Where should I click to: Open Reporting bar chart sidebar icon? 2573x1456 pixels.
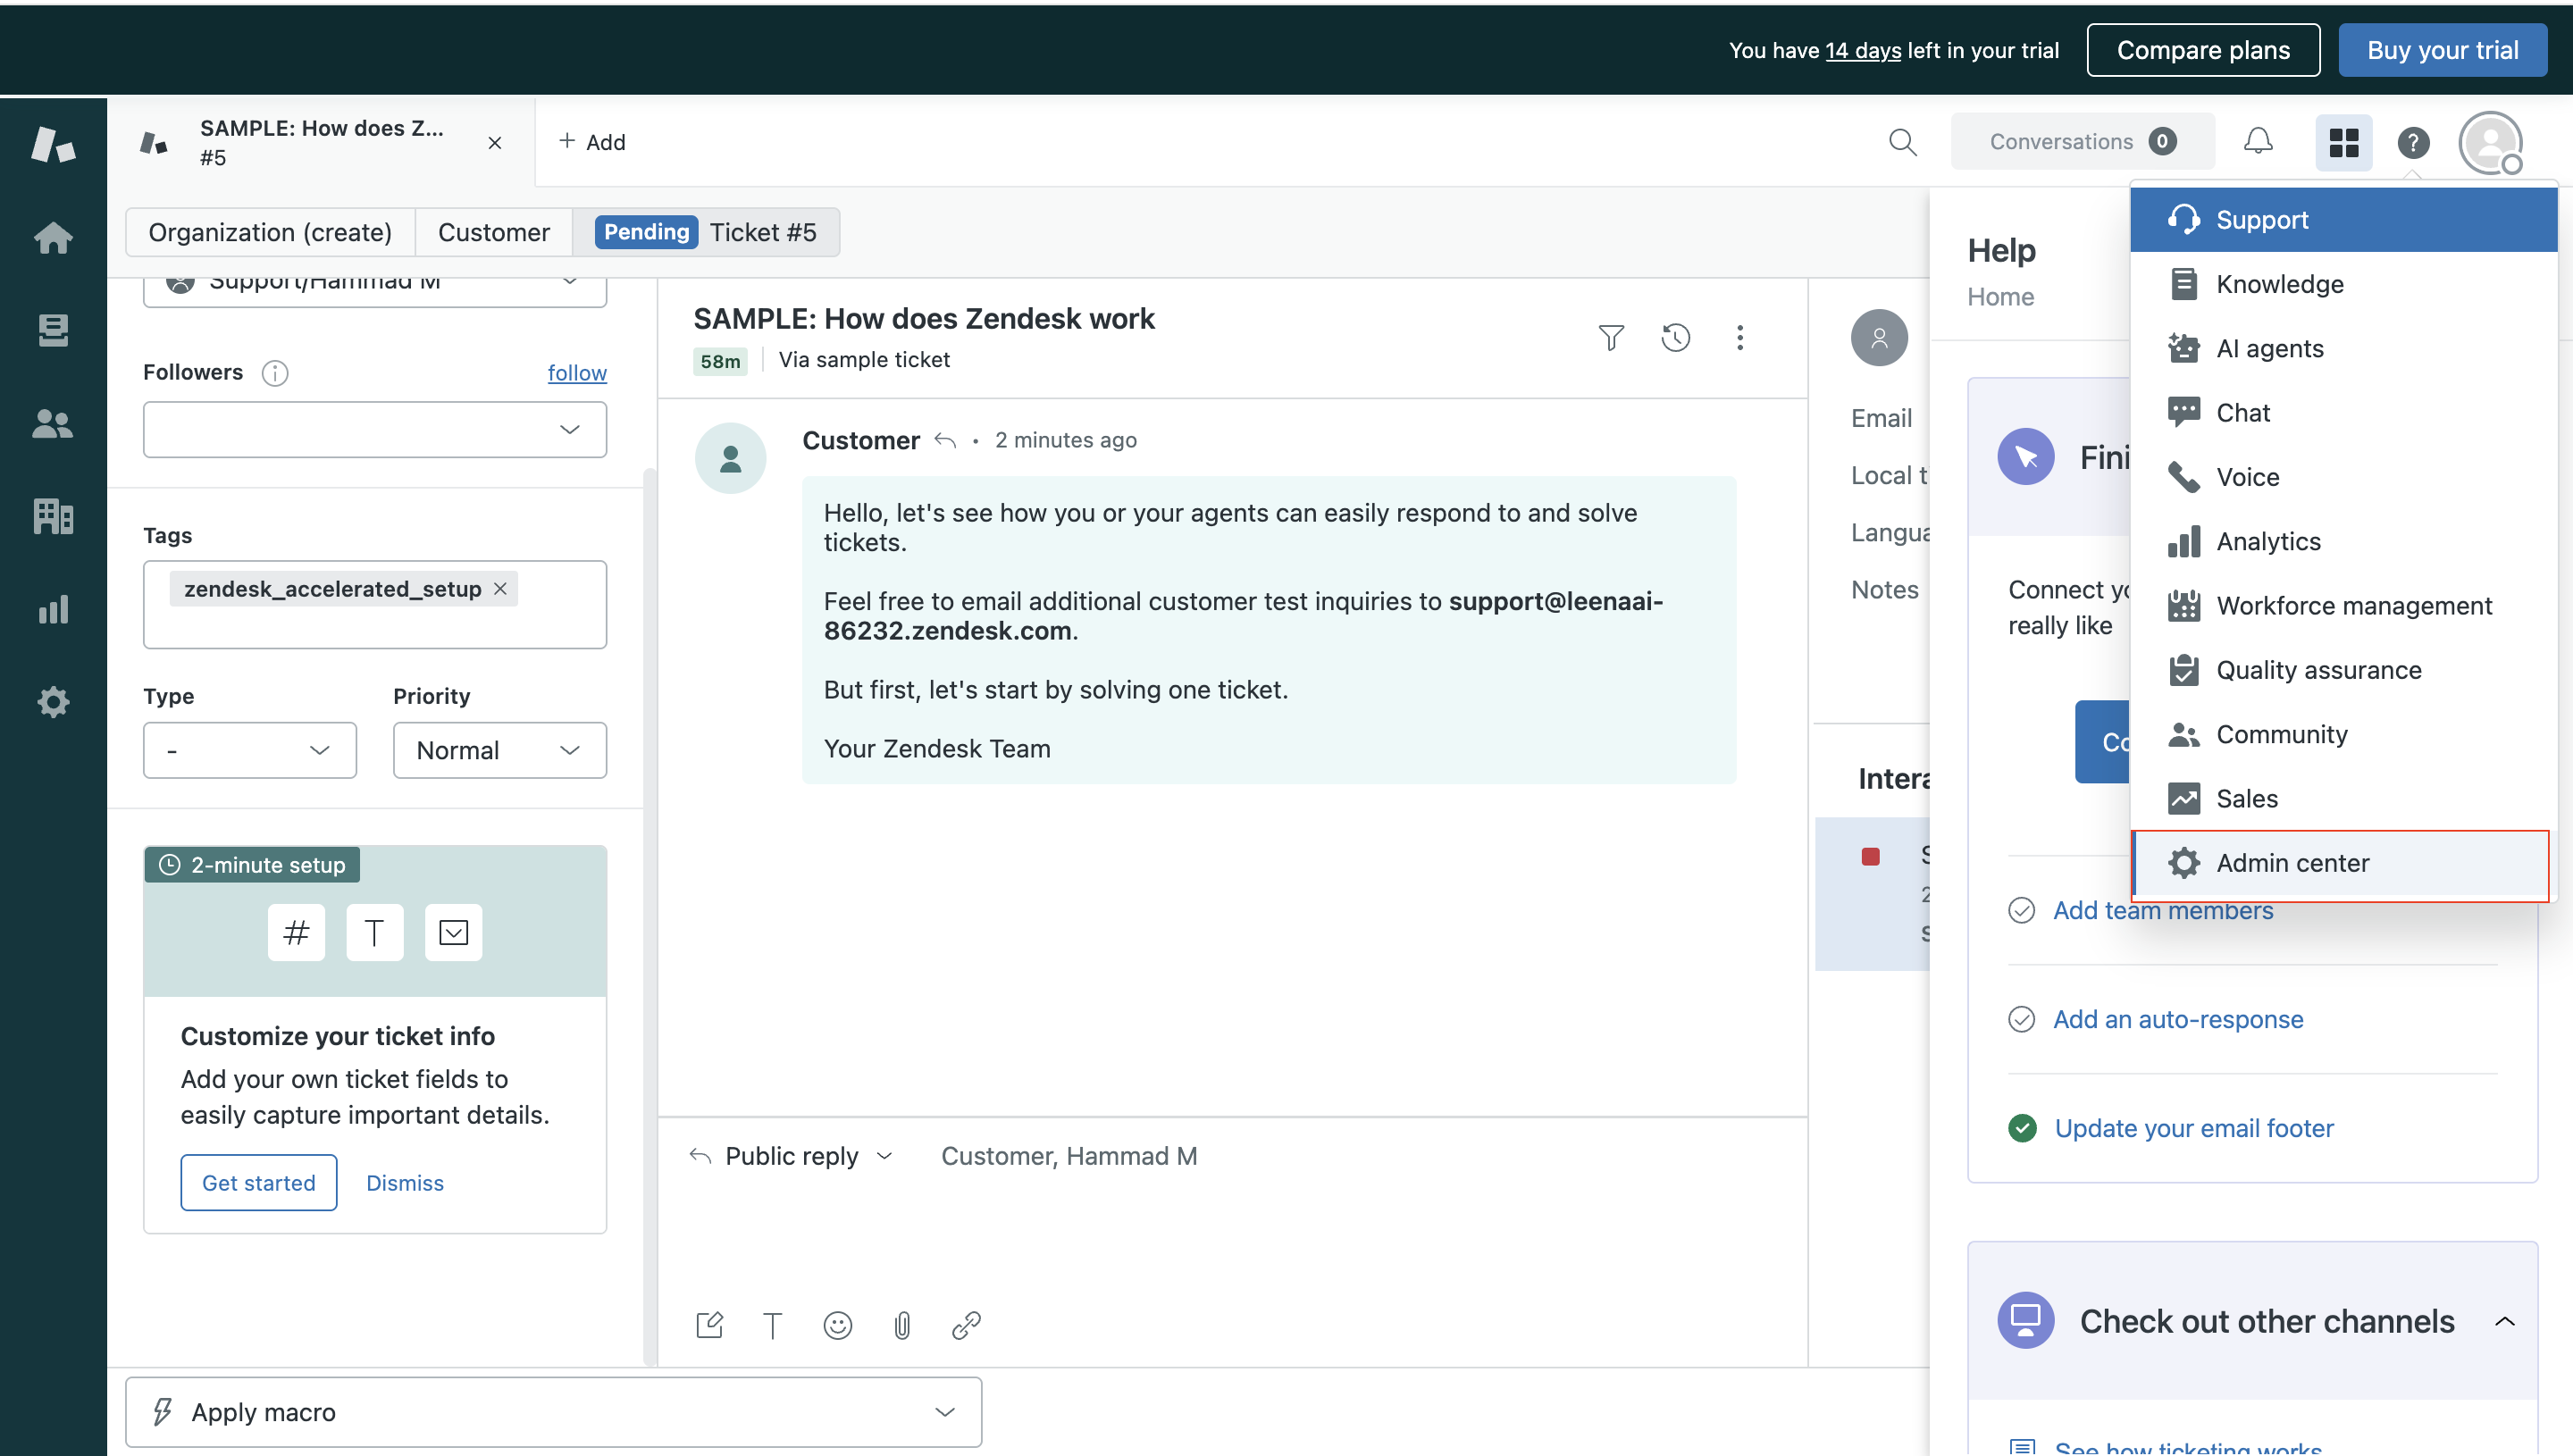53,609
